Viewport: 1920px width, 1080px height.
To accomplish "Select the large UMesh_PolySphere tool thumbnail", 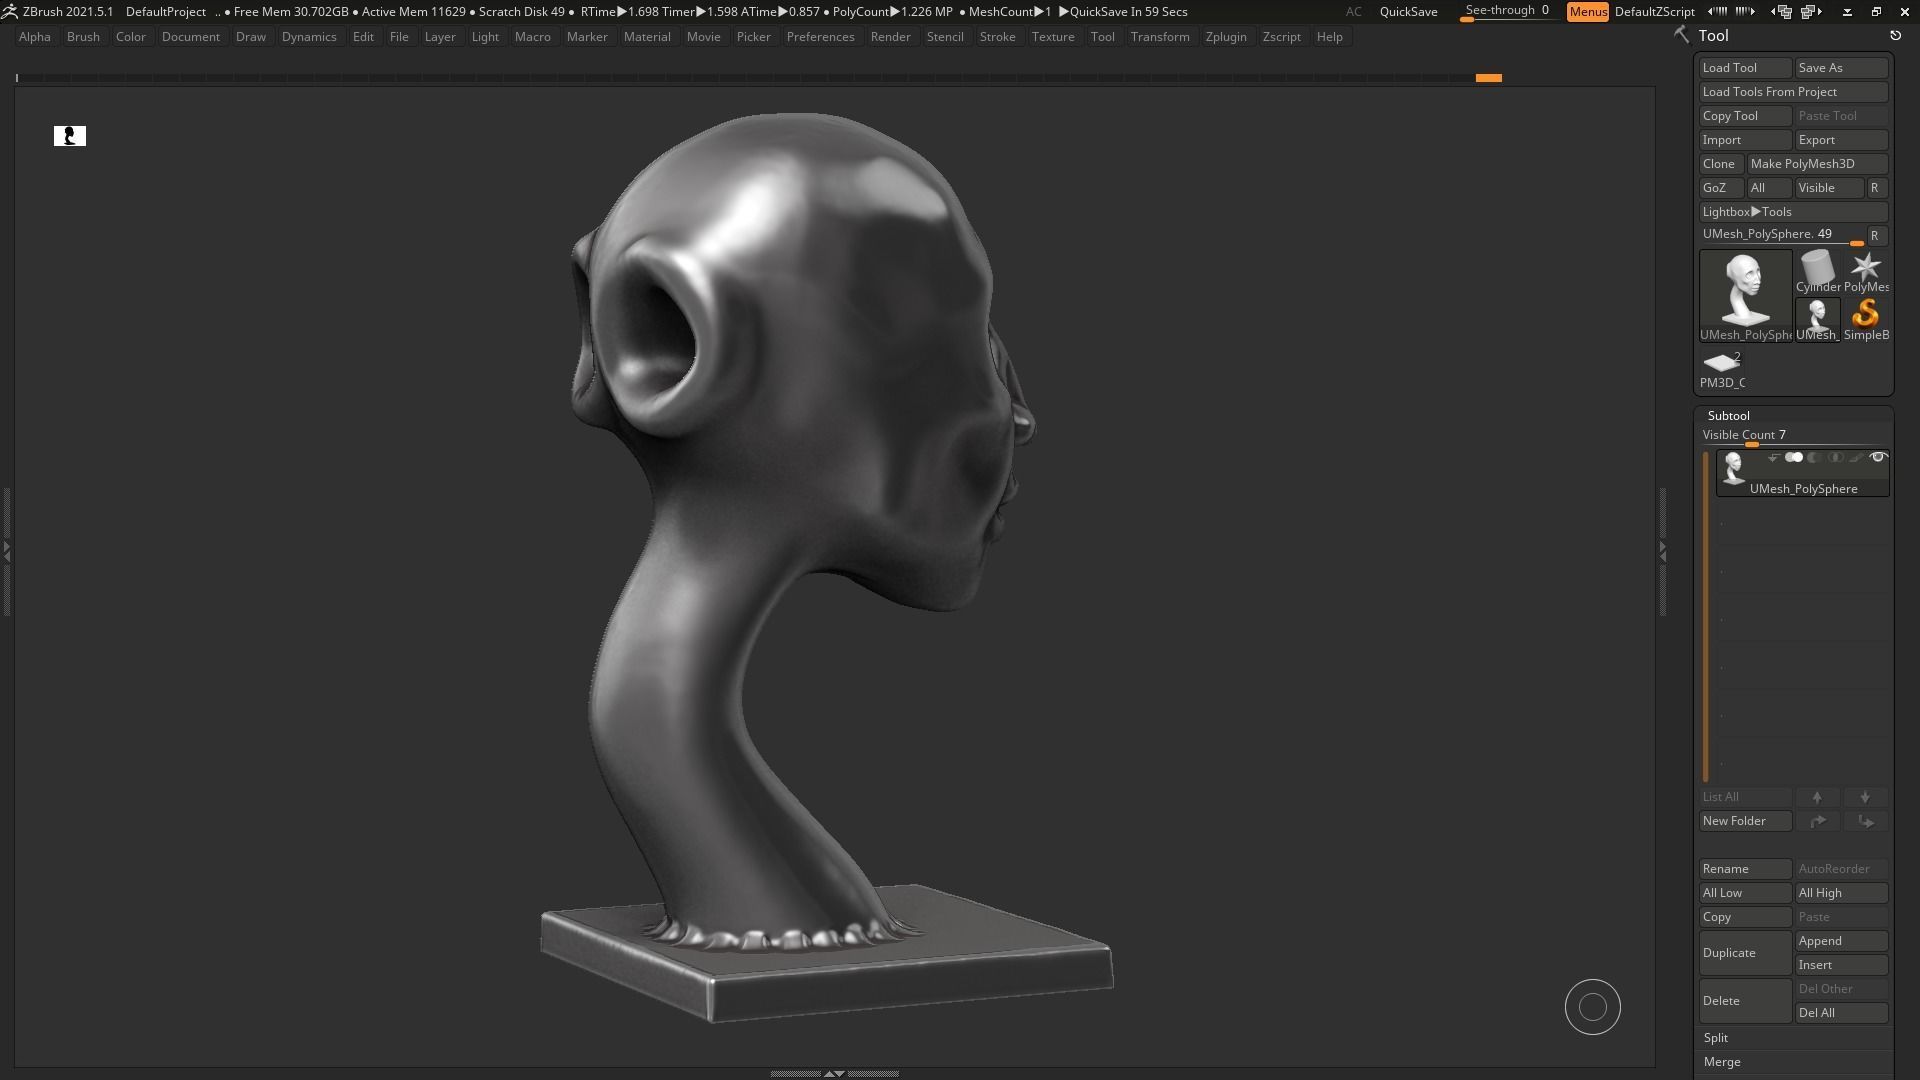I will pos(1746,295).
